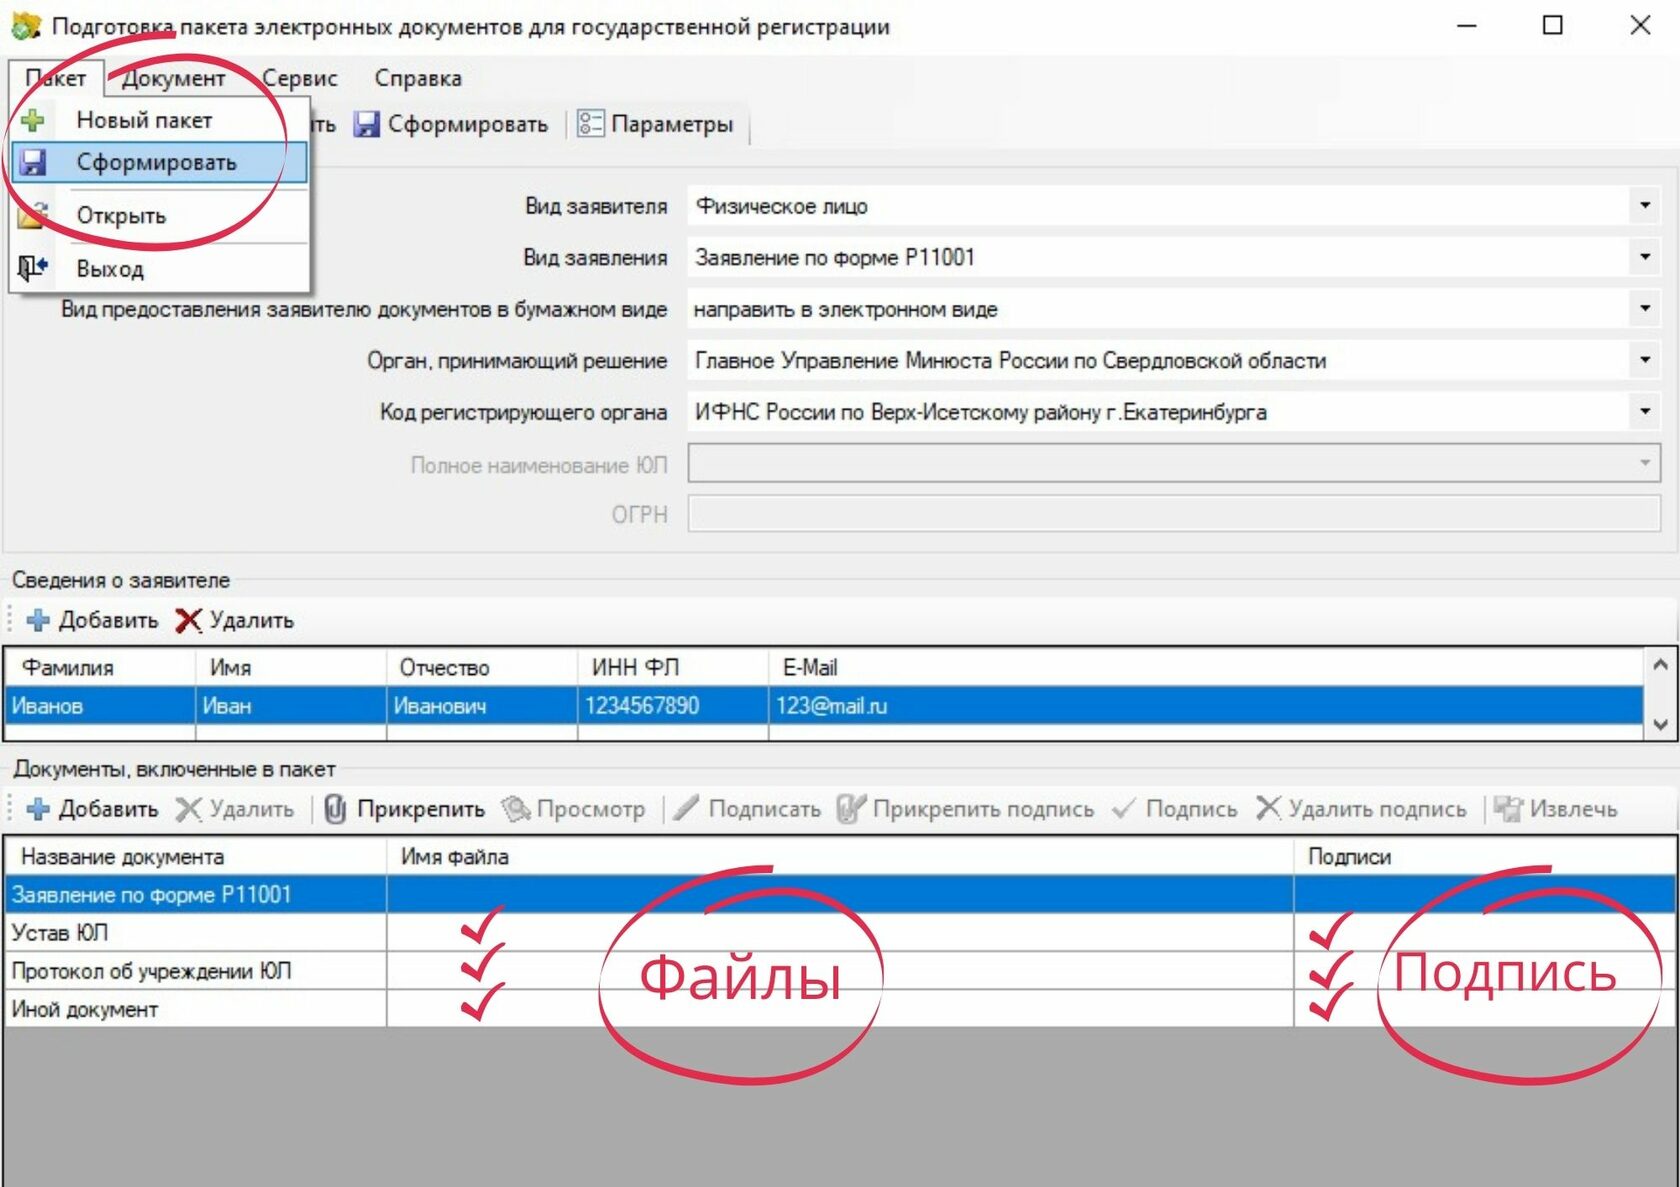Click Добавить in the documents toolbar
The height and width of the screenshot is (1187, 1680).
108,809
